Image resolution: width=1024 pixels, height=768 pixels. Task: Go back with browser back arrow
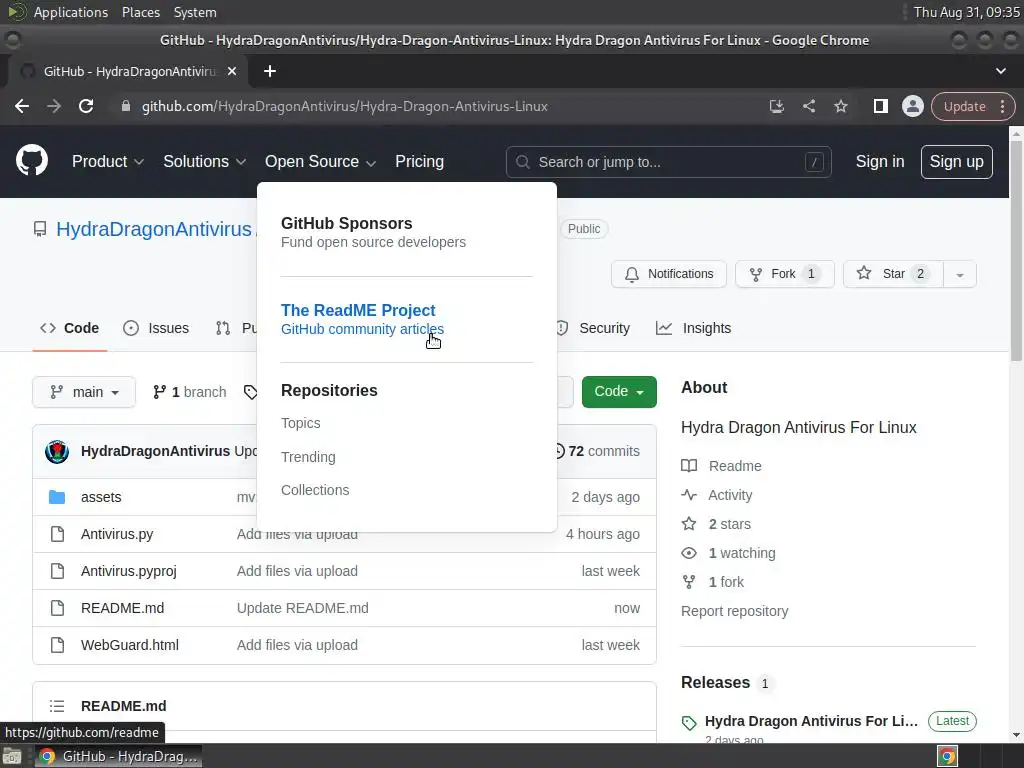22,106
